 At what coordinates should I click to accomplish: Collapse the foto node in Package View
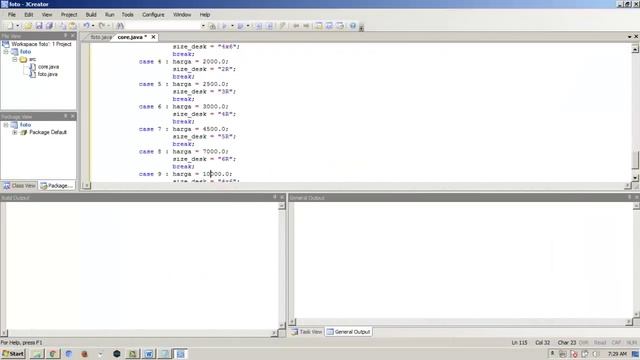(x=6, y=125)
